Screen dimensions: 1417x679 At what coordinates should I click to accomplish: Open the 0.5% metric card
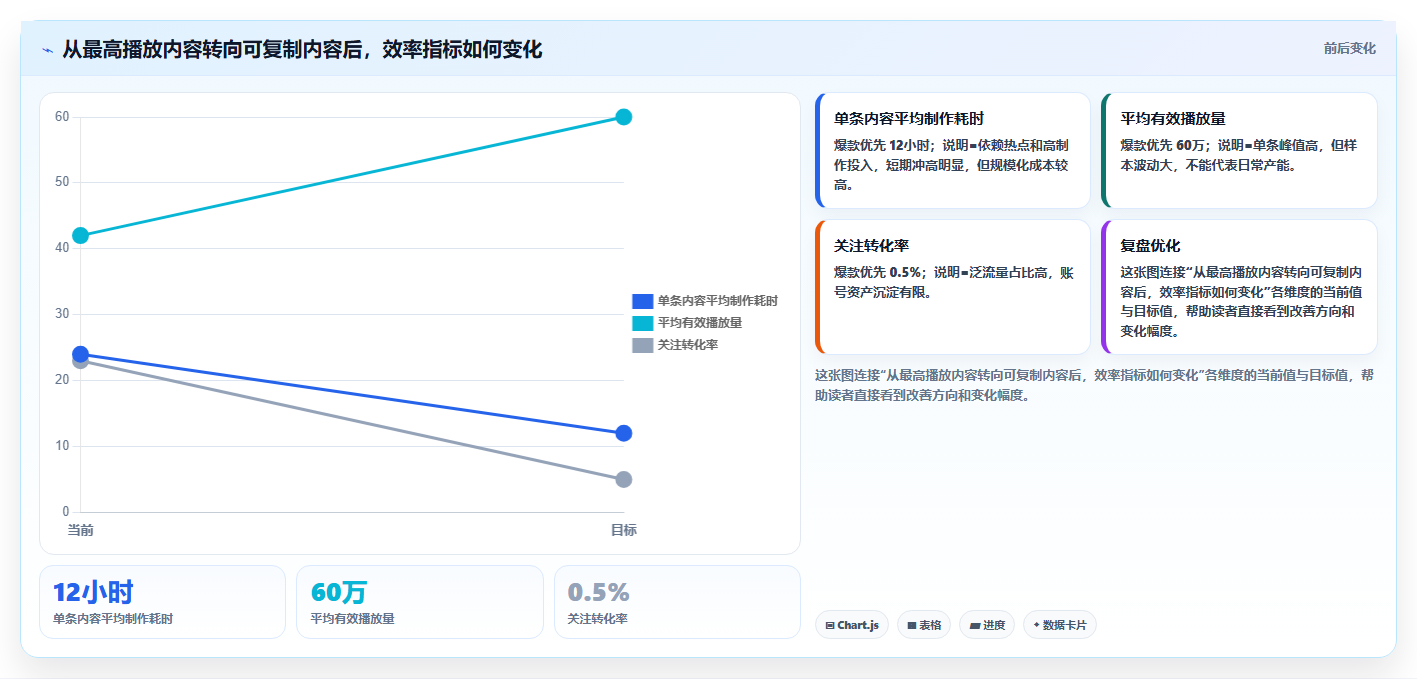click(677, 602)
